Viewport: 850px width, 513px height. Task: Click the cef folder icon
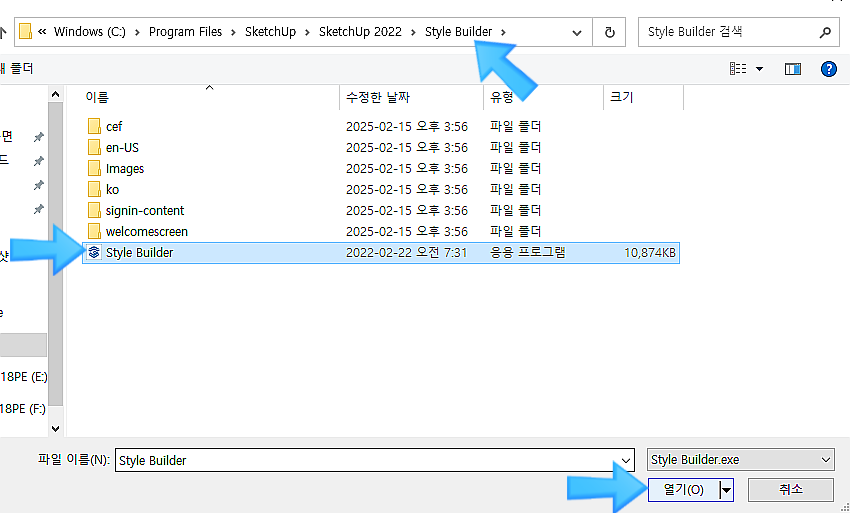pos(94,126)
